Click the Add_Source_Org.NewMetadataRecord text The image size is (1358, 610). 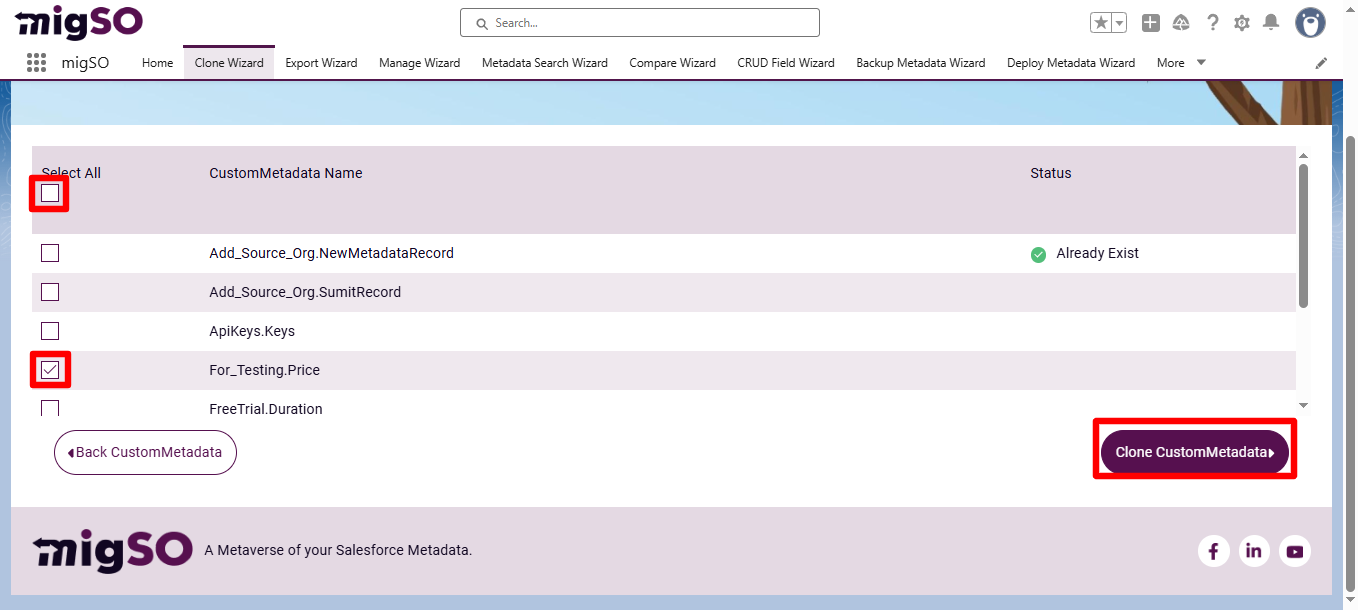331,253
